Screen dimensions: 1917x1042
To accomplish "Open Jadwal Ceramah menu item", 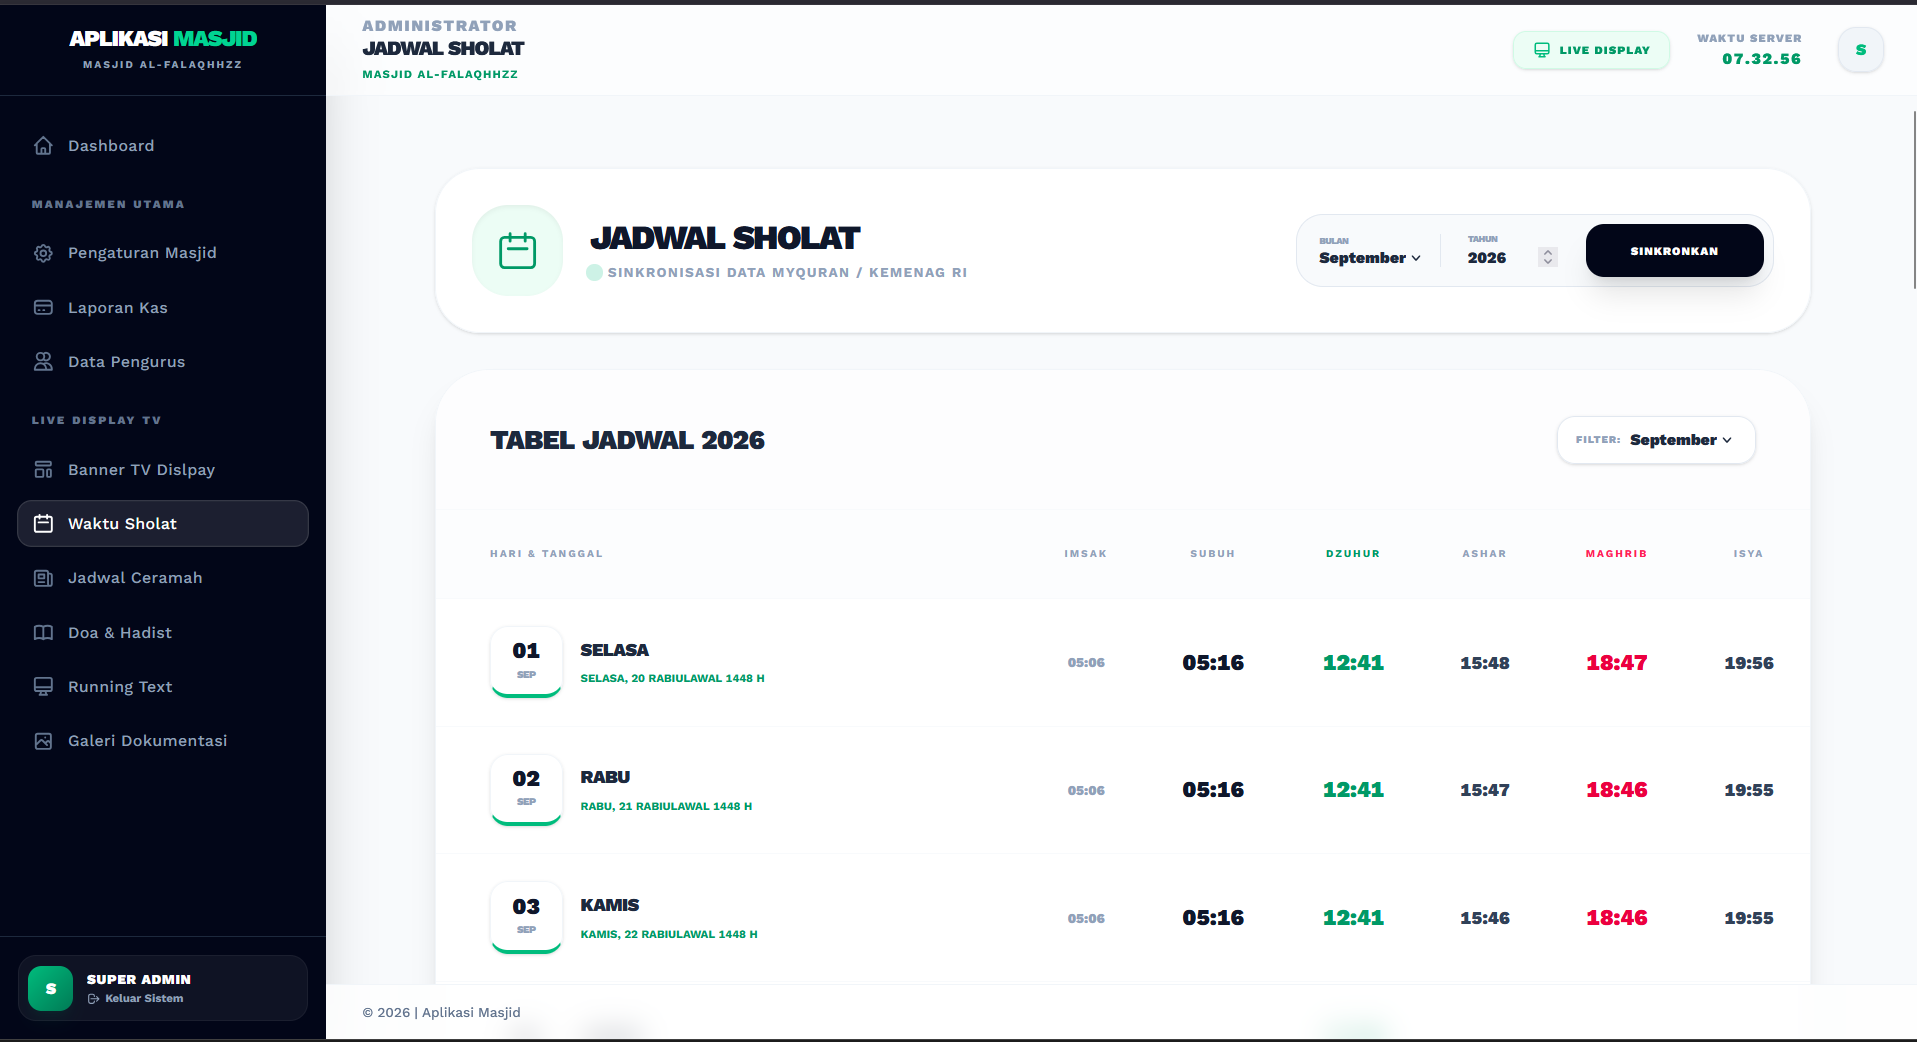I will point(163,578).
